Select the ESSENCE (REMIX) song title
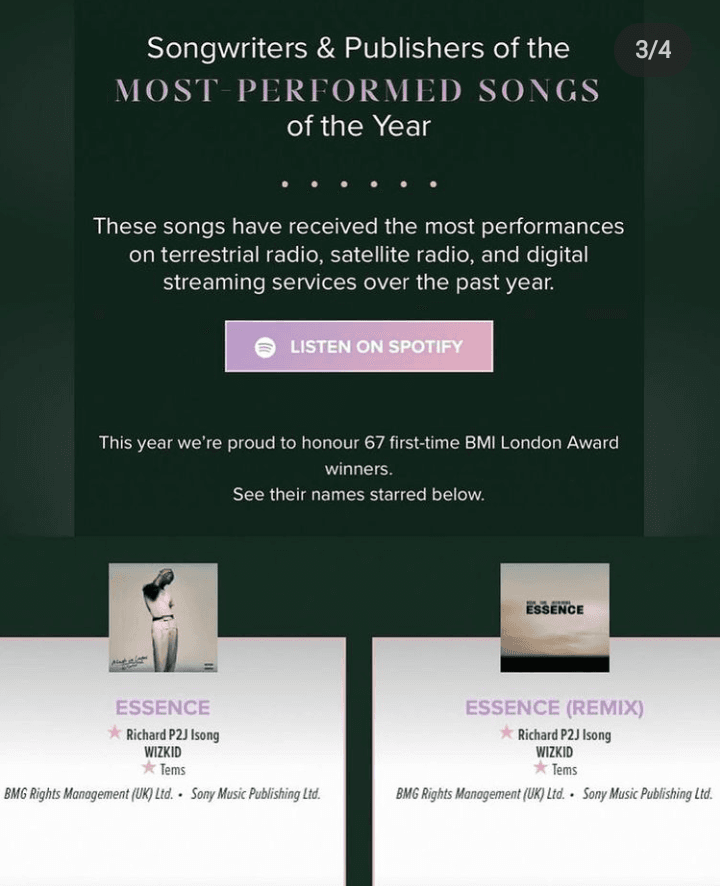This screenshot has height=886, width=720. tap(554, 707)
